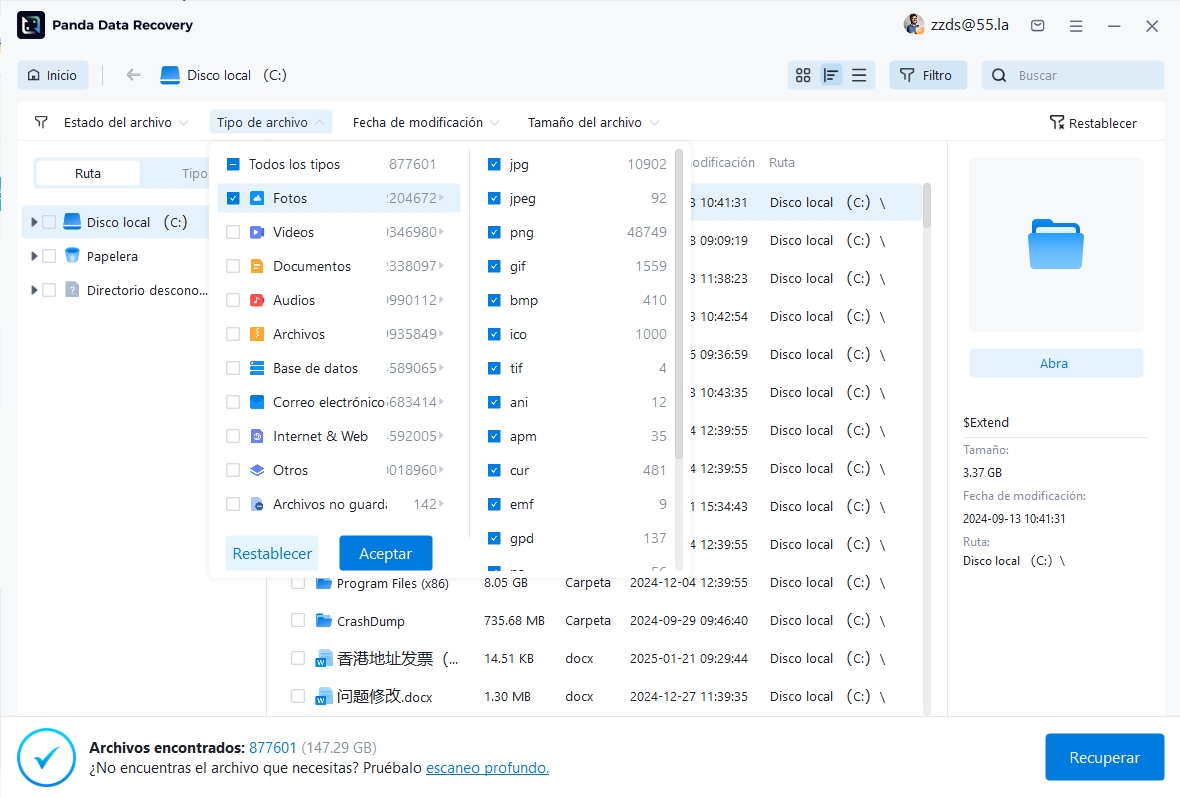Click the filter funnel beside Estado del archivo
This screenshot has width=1180, height=798.
[41, 122]
